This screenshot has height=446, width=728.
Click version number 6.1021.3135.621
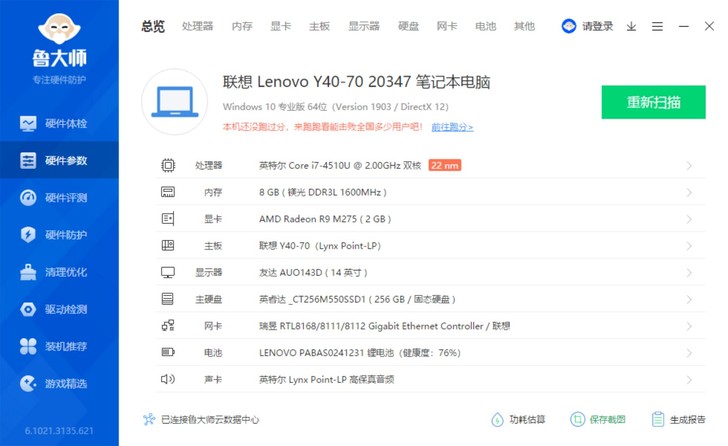59,431
